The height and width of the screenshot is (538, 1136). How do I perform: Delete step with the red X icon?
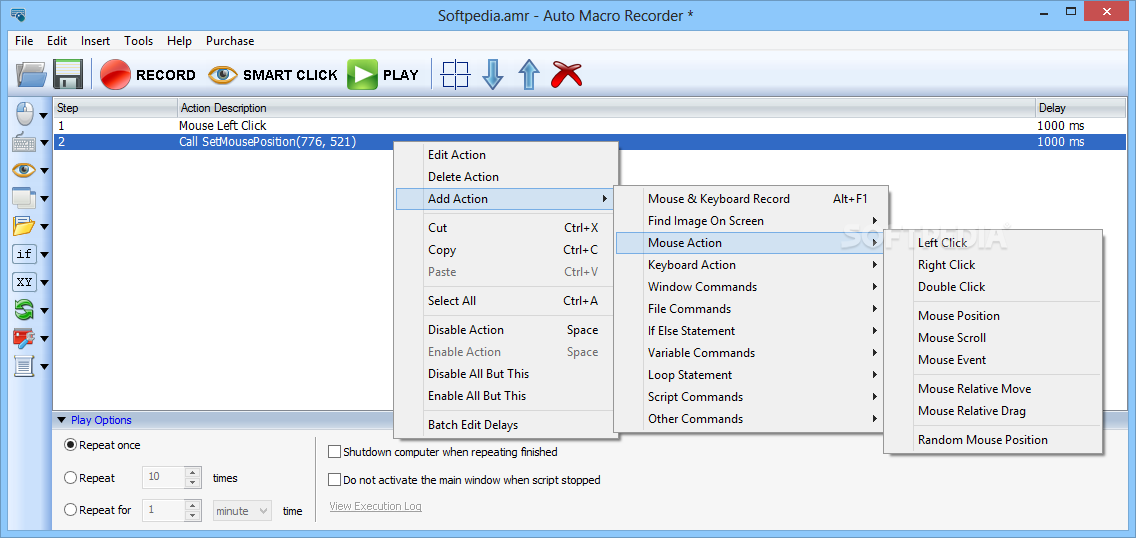pyautogui.click(x=567, y=75)
